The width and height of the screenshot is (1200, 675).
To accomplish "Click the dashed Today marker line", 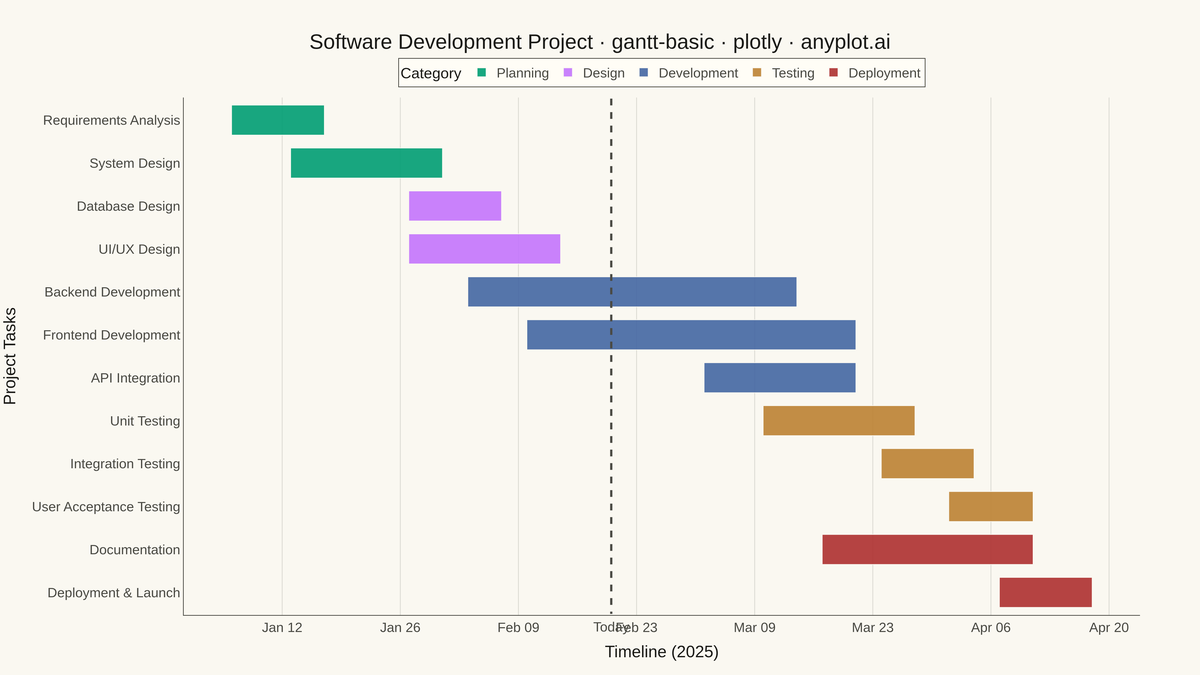I will 611,356.
